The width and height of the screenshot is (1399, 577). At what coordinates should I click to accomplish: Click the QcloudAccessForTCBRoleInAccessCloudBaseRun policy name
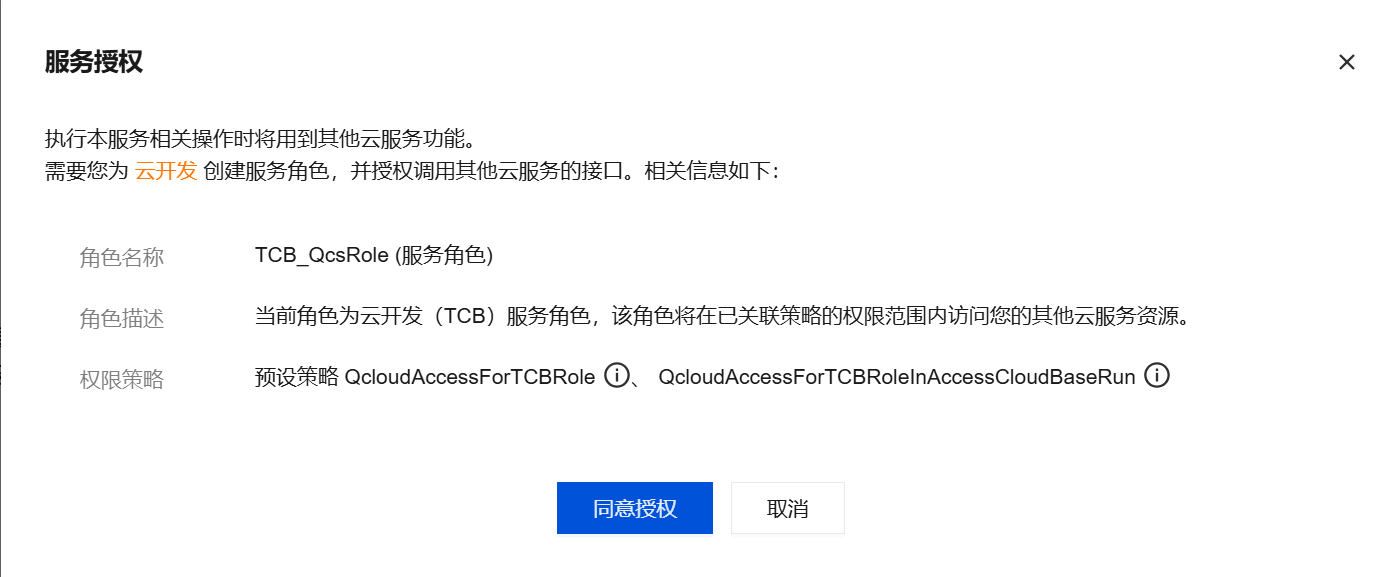point(897,378)
